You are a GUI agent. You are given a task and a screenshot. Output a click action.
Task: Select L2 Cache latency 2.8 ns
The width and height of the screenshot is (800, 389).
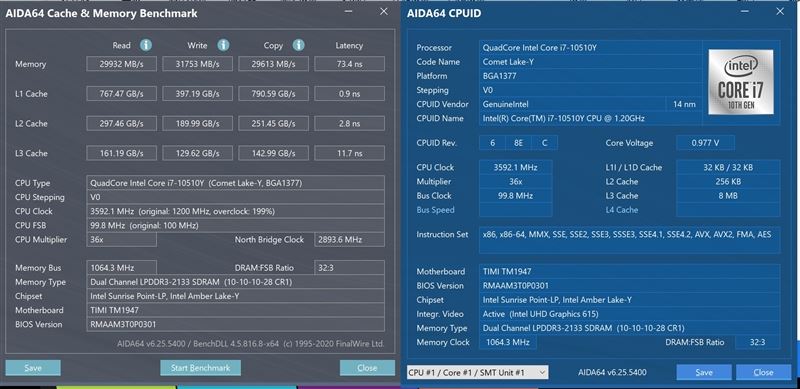coord(349,123)
